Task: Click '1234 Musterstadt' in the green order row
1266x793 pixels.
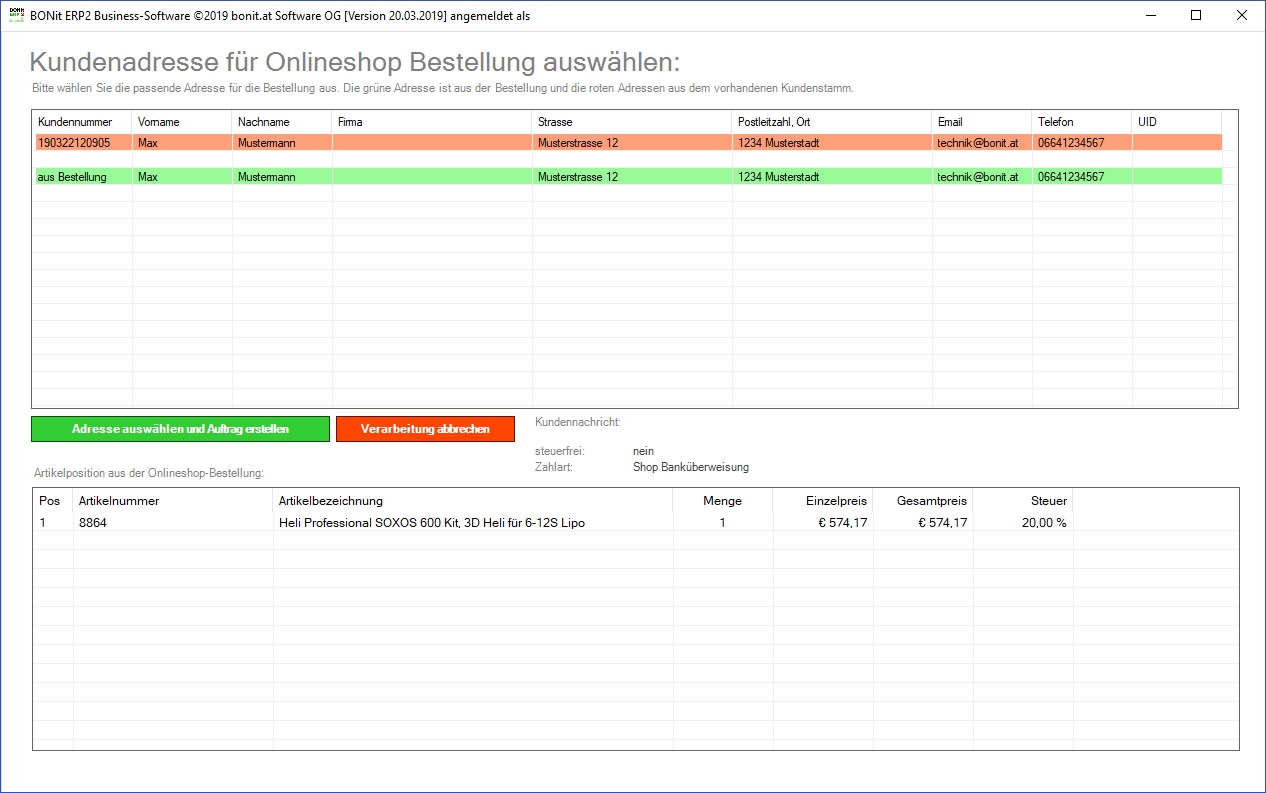Action: coord(779,177)
